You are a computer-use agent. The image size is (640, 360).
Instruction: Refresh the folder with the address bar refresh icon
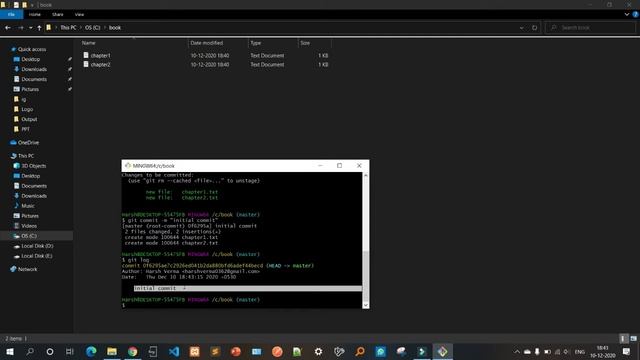pos(534,28)
